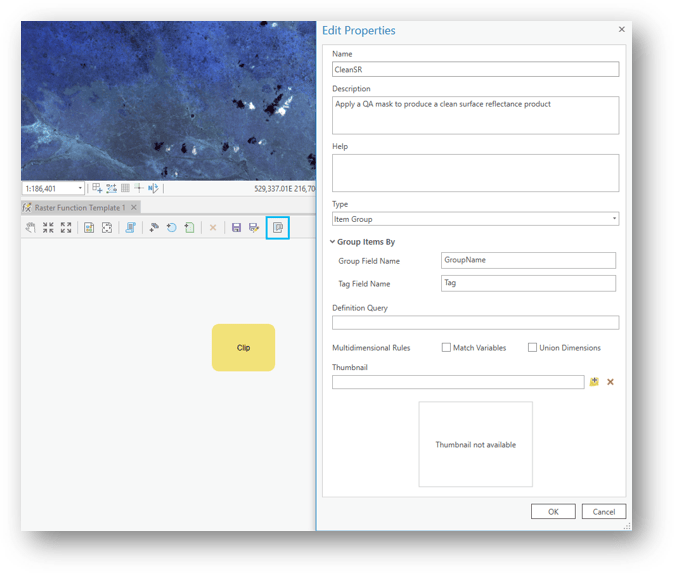Open the Type dropdown showing Item Group
This screenshot has width=674, height=573.
point(475,219)
